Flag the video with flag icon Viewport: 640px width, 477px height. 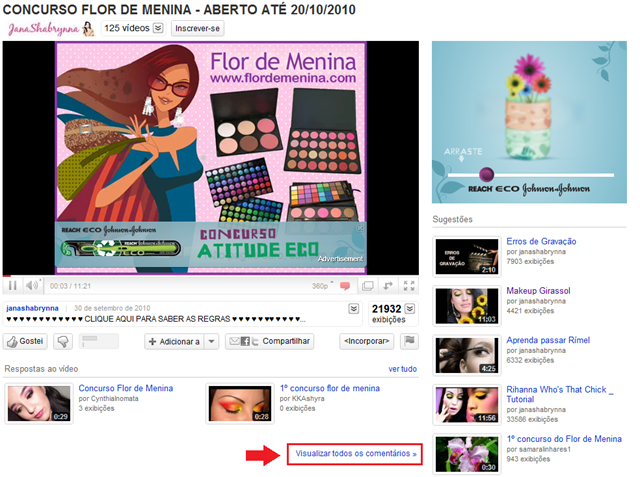point(409,341)
